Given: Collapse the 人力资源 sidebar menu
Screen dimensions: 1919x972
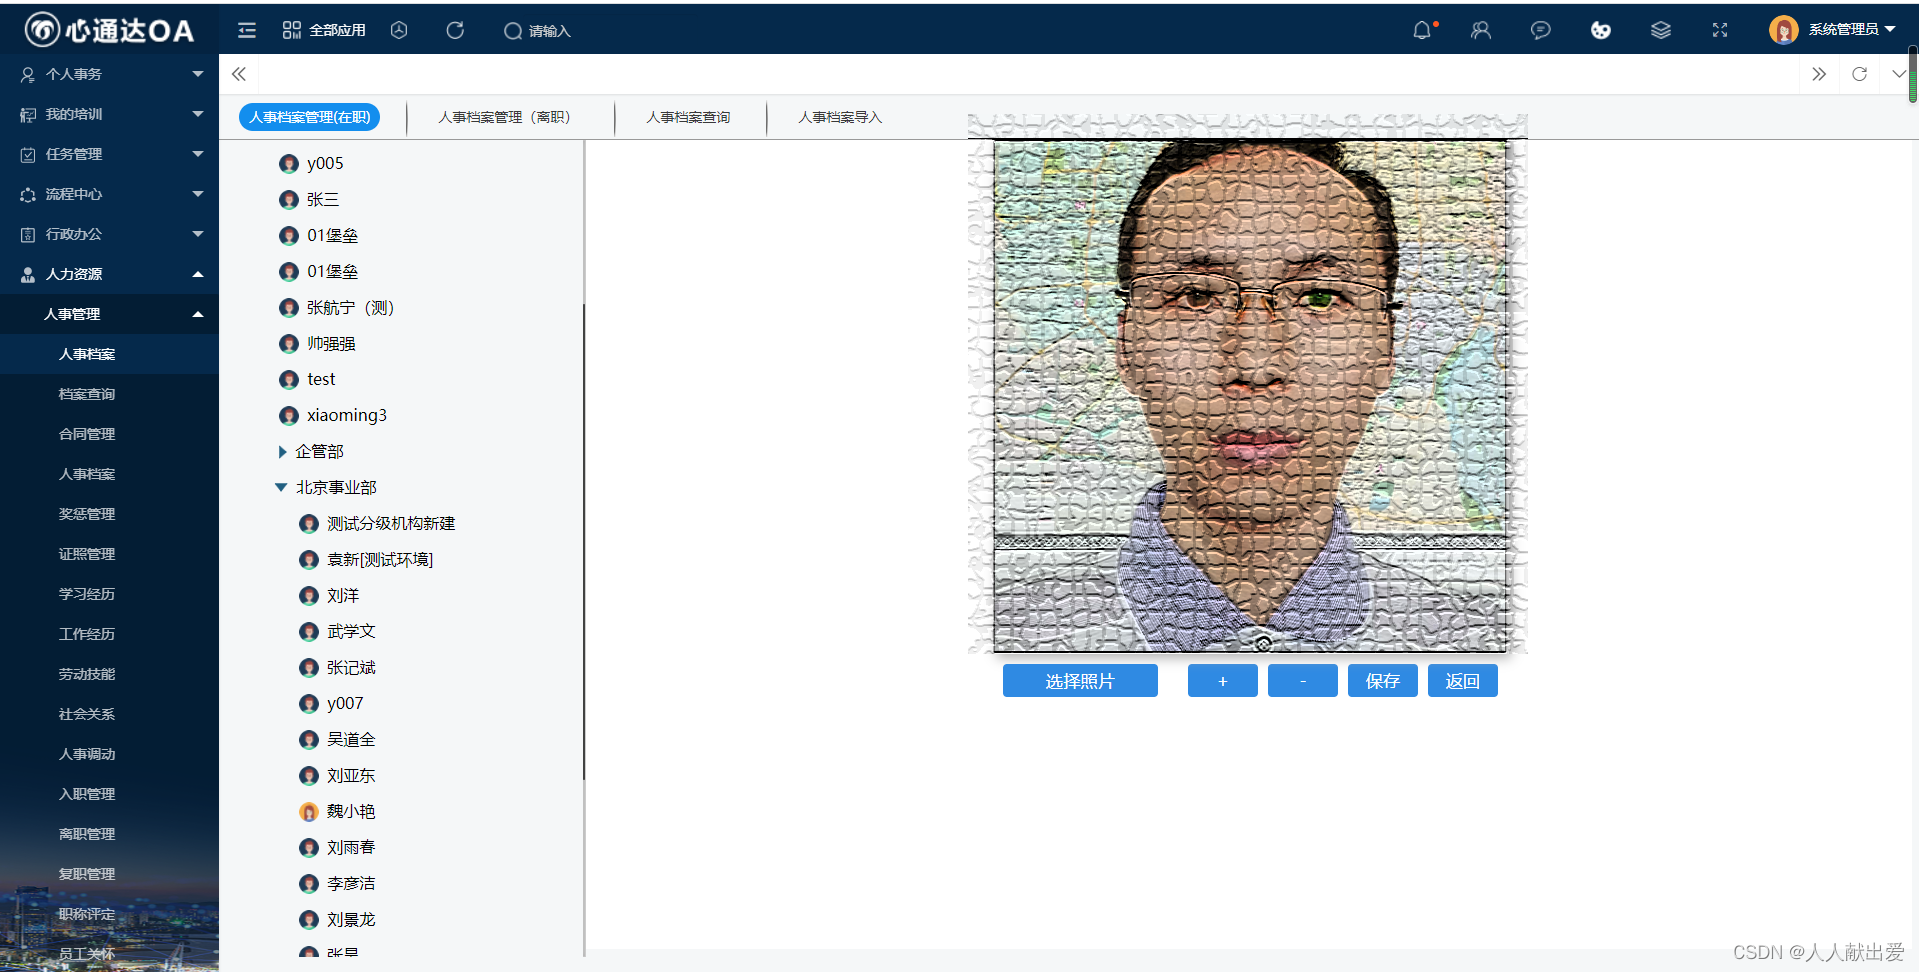Looking at the screenshot, I should (x=109, y=274).
